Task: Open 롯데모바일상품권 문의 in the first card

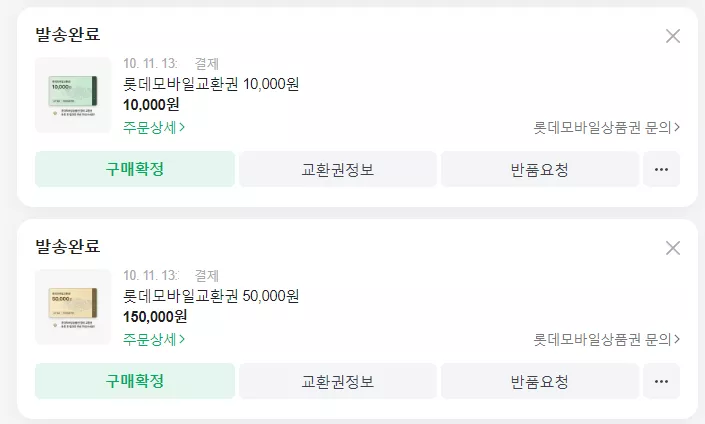Action: tap(607, 128)
